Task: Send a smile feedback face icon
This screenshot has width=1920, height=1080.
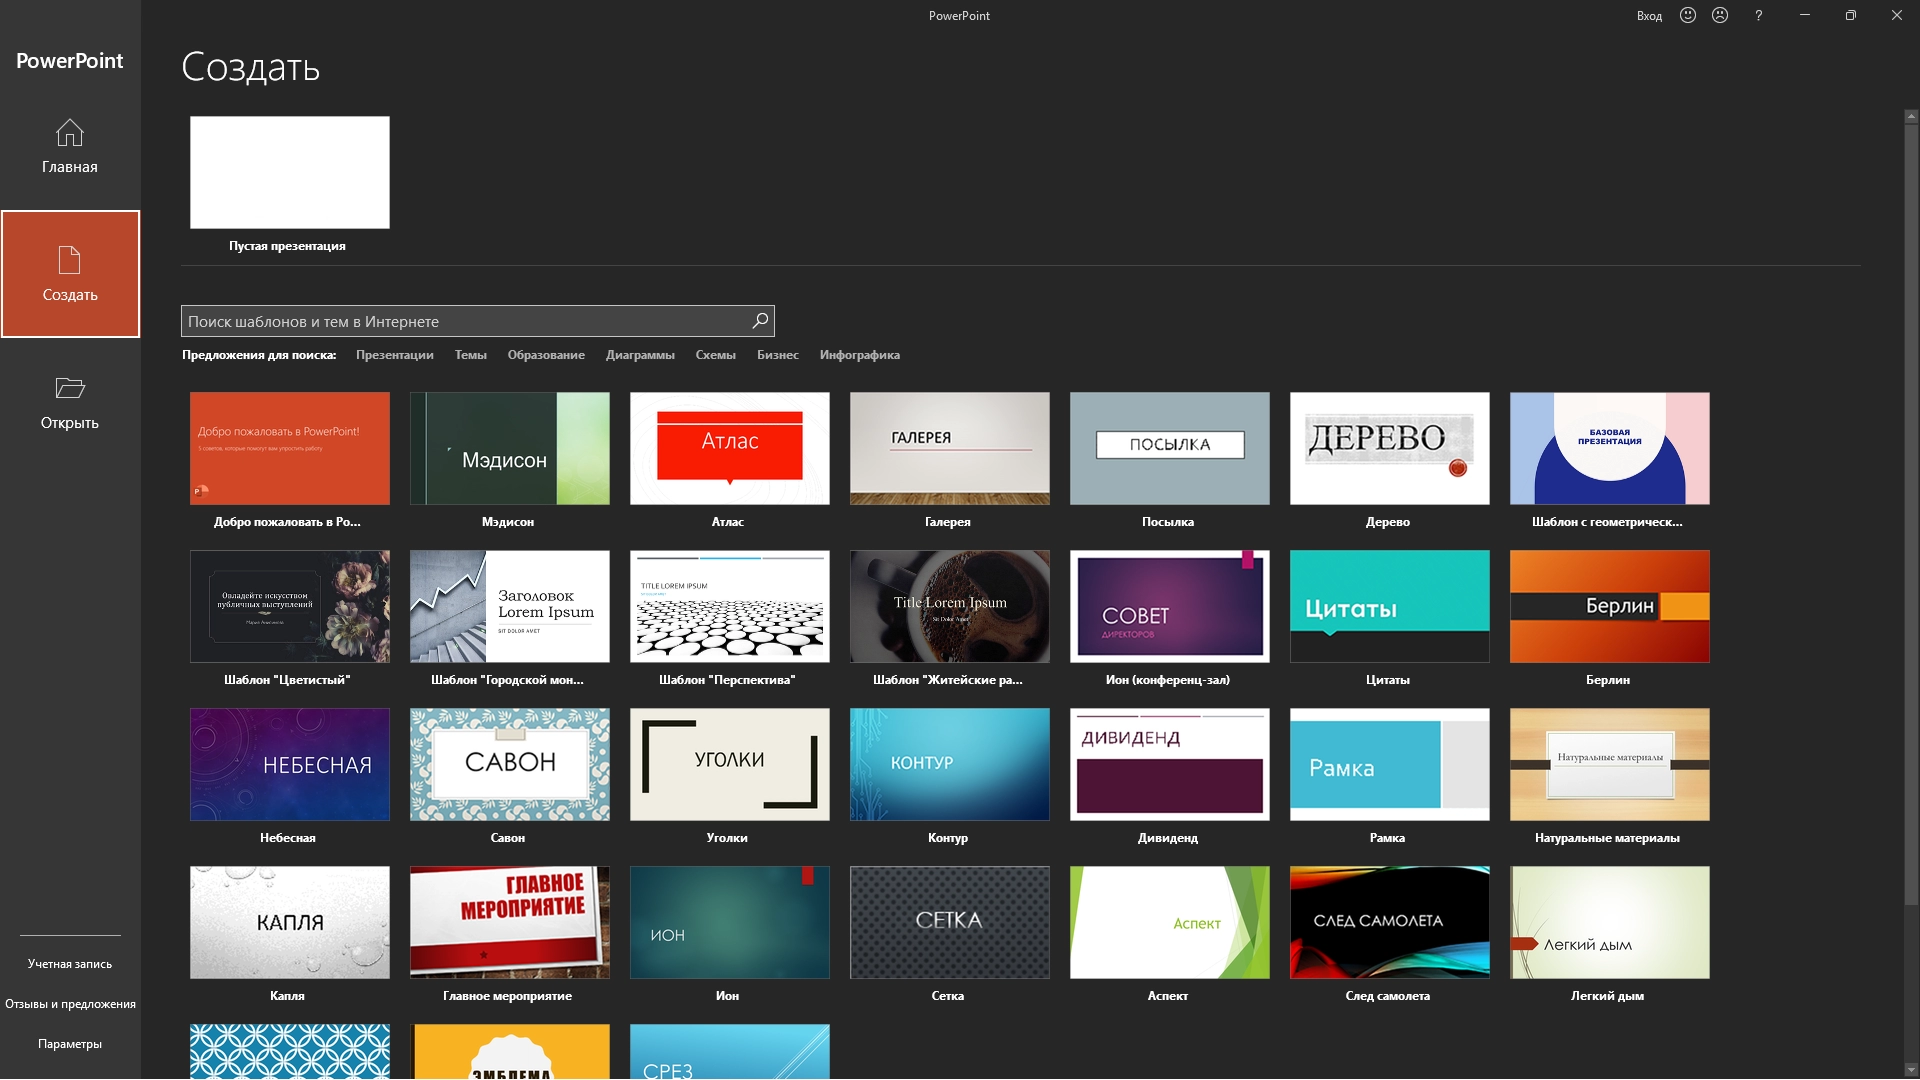Action: pos(1688,15)
